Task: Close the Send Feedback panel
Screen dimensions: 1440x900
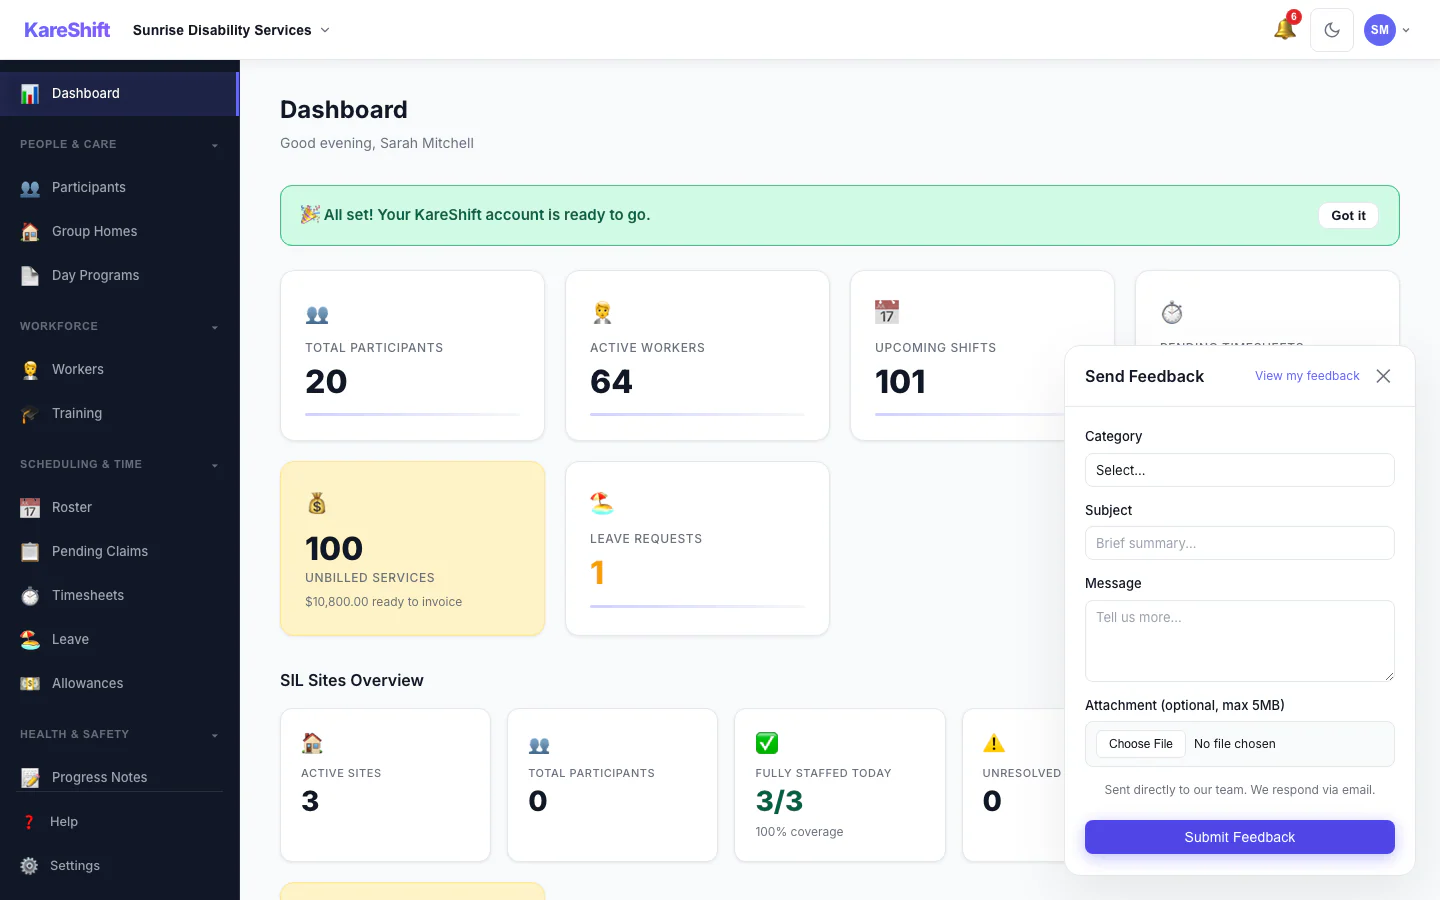Action: [x=1383, y=376]
